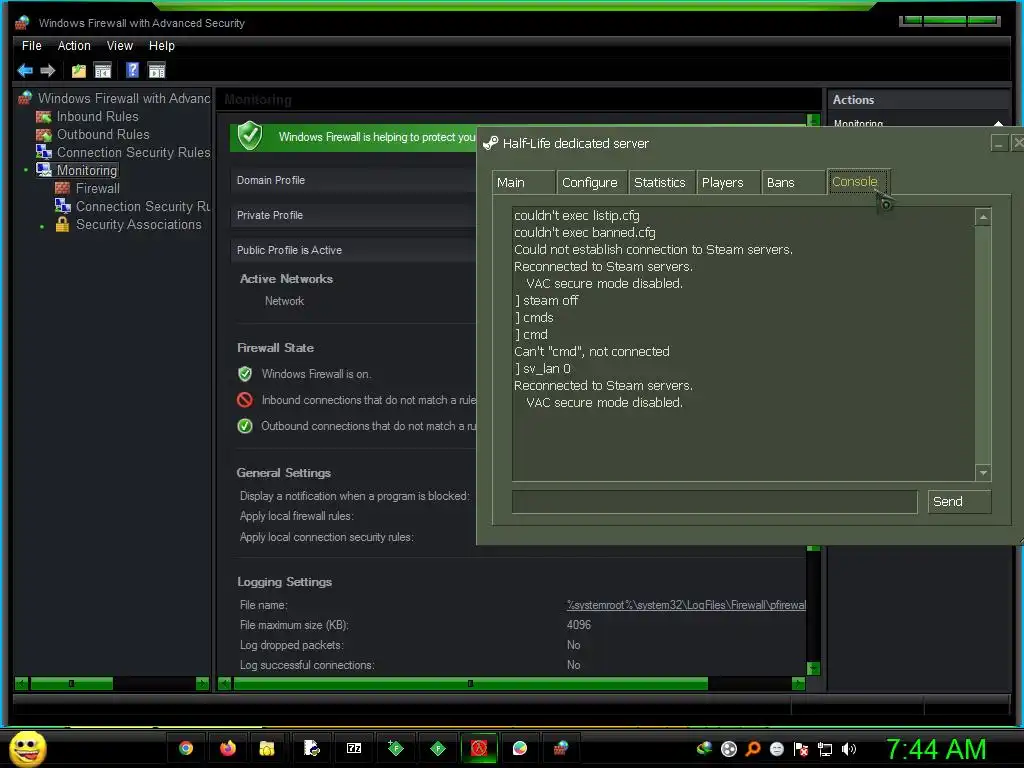Open the file folder taskbar icon
The height and width of the screenshot is (768, 1024).
pyautogui.click(x=267, y=748)
